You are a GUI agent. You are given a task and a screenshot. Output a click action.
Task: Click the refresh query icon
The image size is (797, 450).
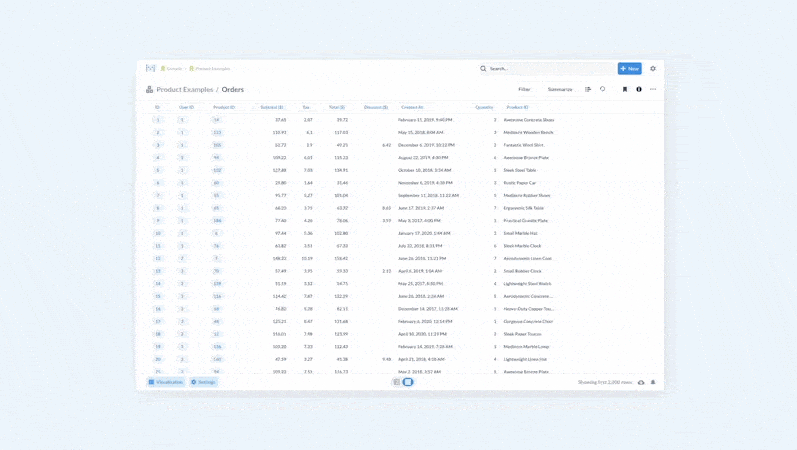coord(602,89)
